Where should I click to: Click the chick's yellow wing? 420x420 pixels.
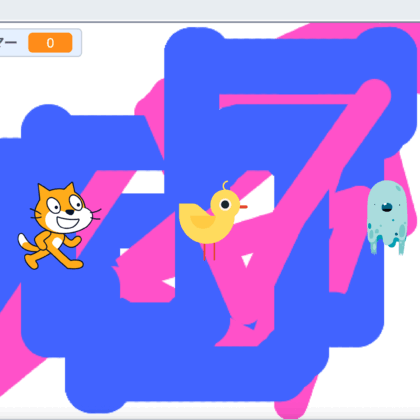202,222
